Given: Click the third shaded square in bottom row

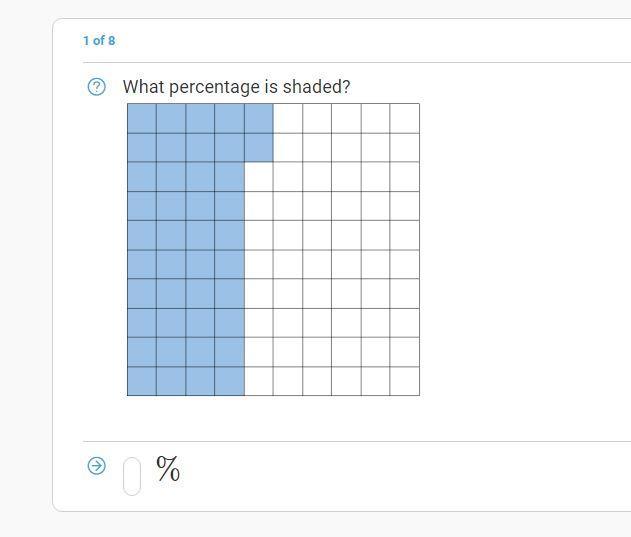Looking at the screenshot, I should pos(200,381).
